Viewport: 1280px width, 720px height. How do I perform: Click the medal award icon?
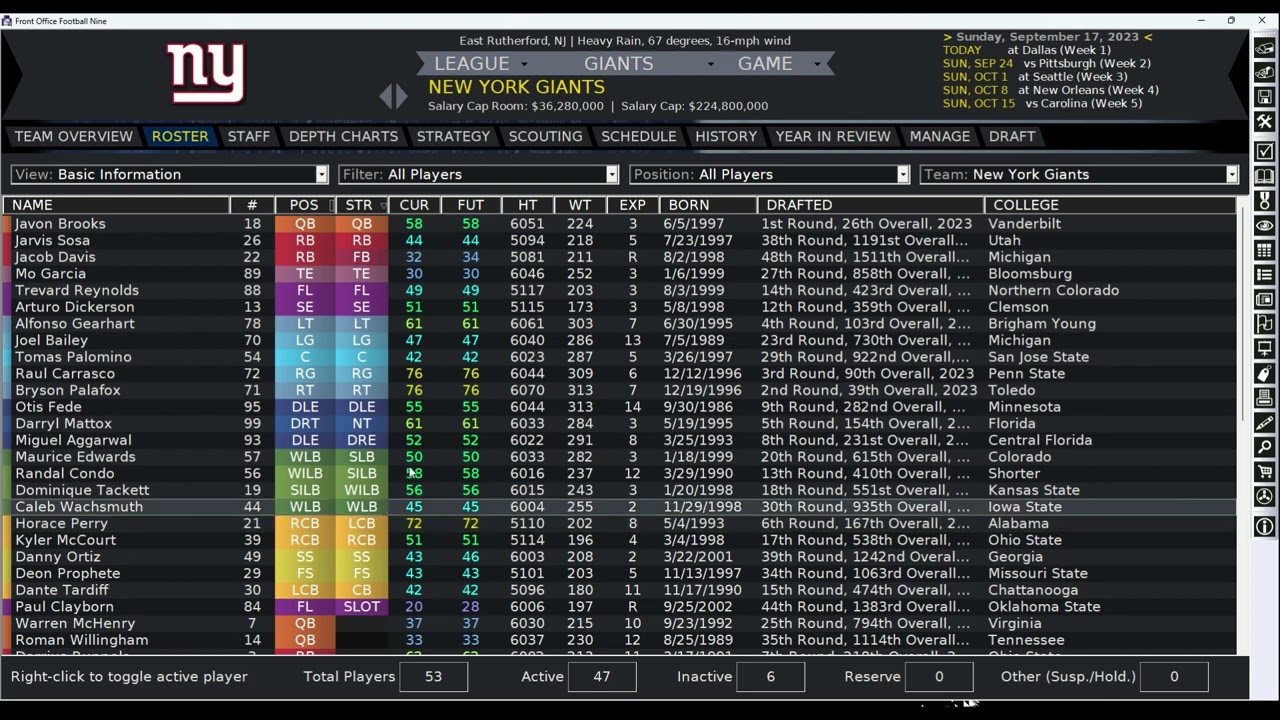coord(1265,201)
